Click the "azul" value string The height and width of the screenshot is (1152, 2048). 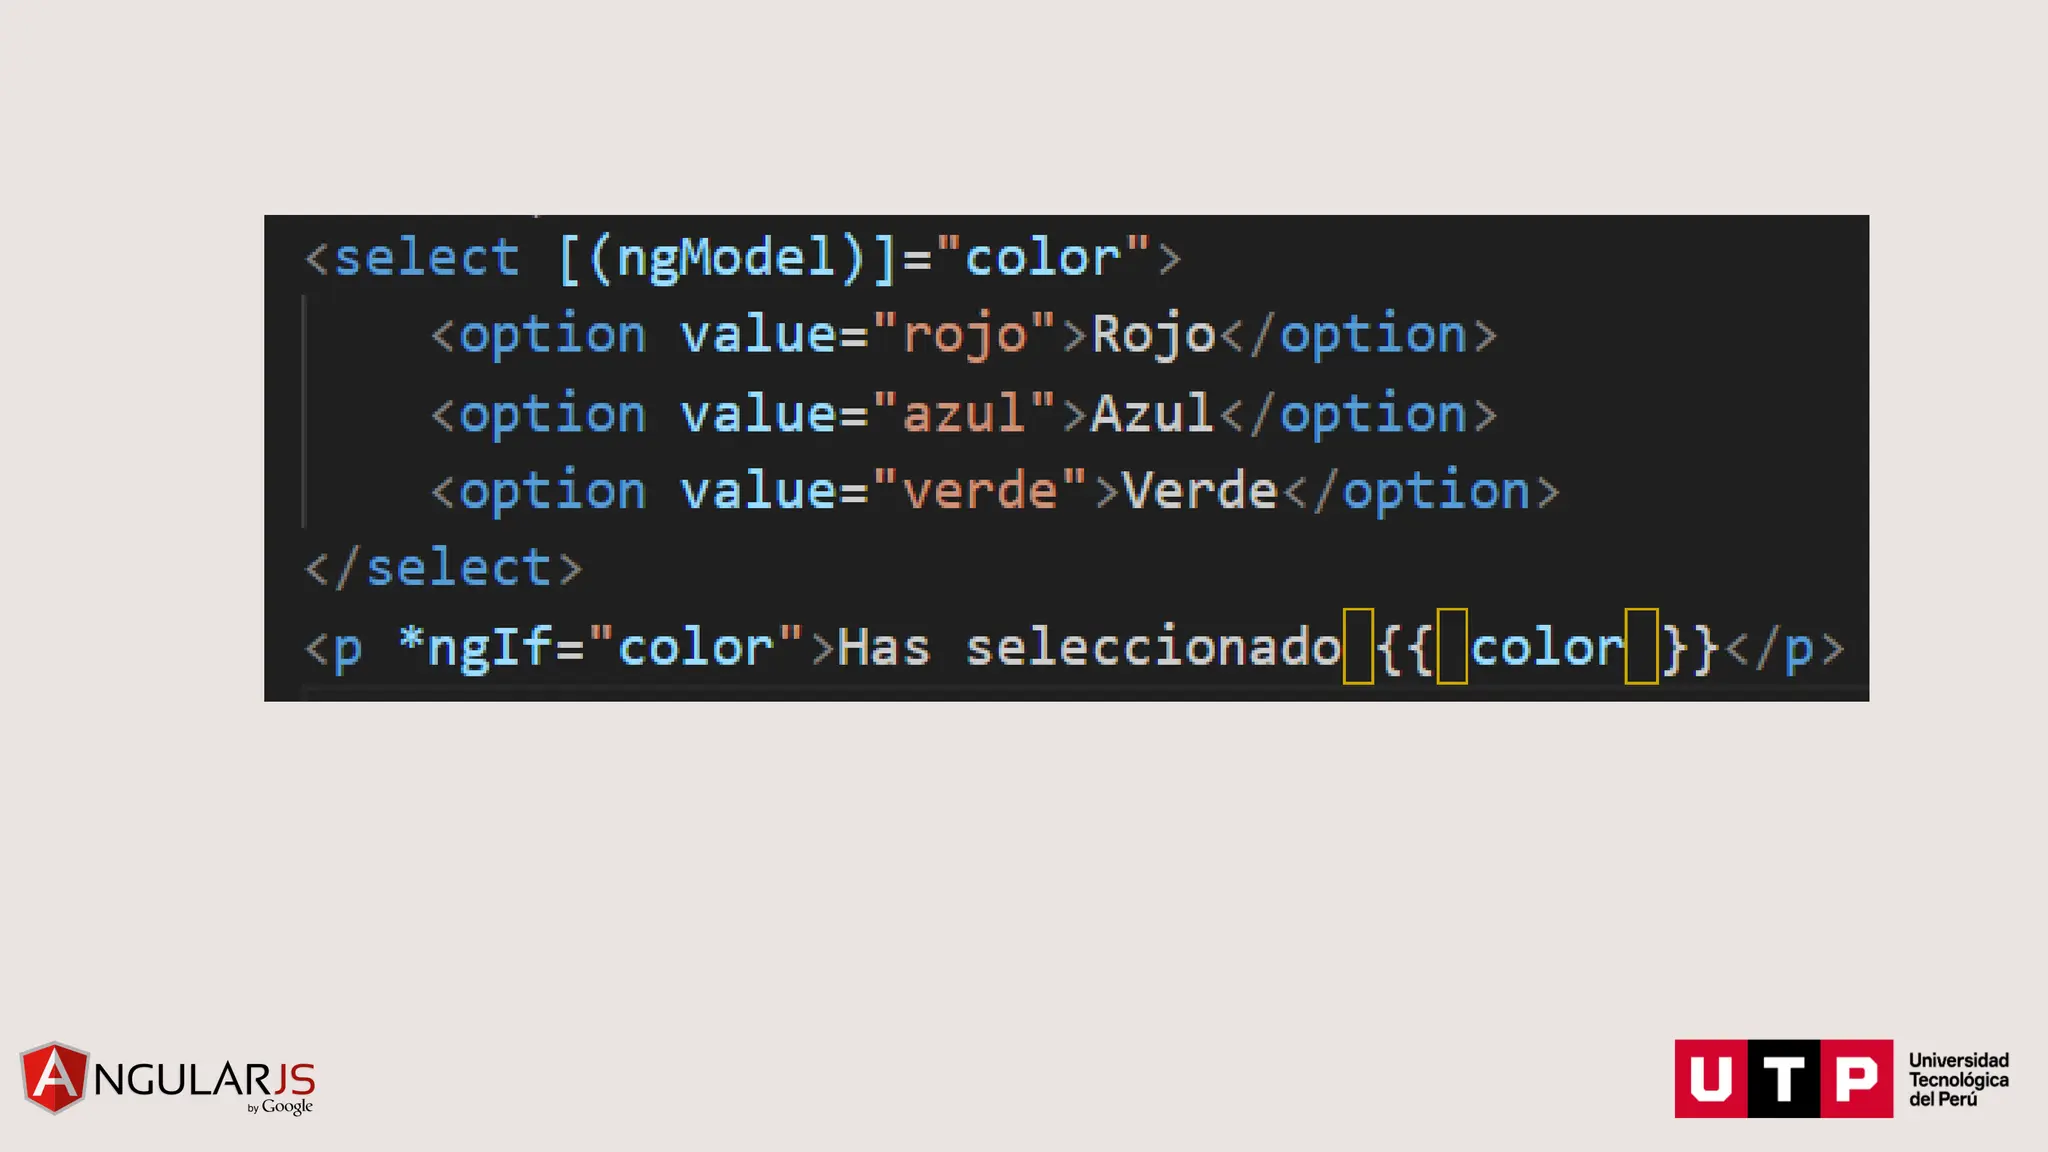tap(964, 412)
